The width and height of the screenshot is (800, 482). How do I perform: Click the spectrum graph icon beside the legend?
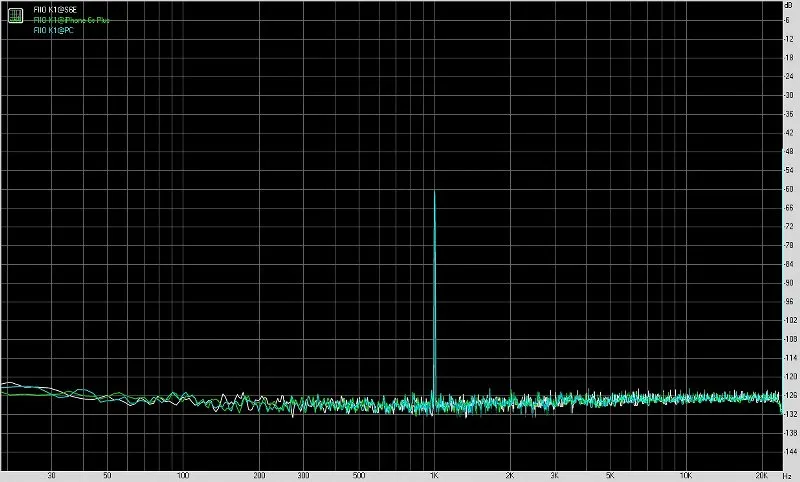16,15
